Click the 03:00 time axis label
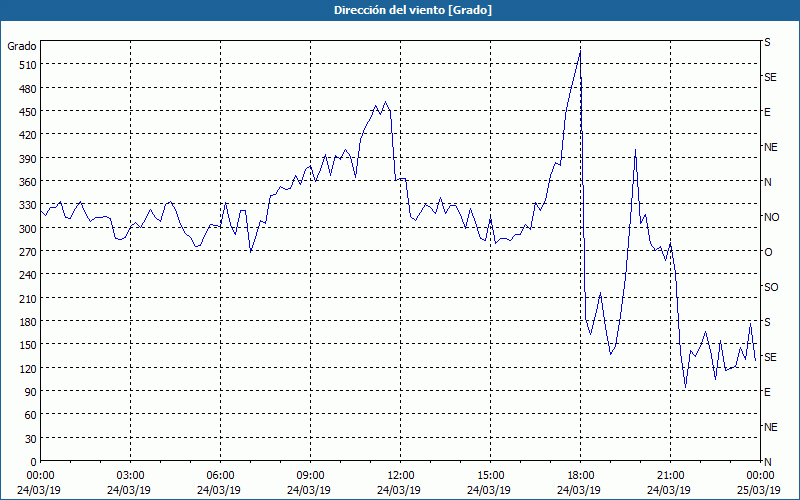 click(x=131, y=476)
